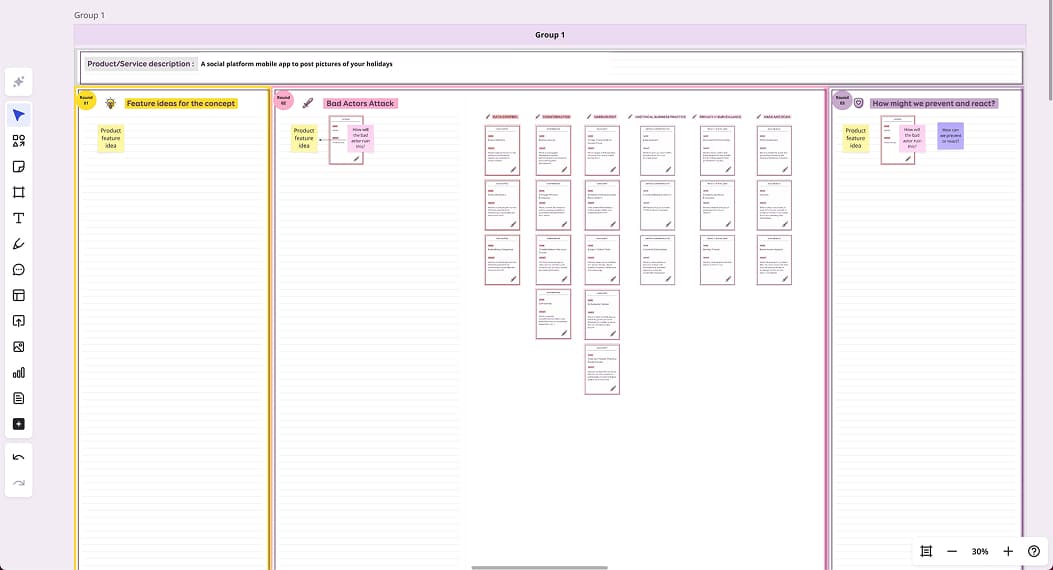Choose the sticky note tool
Image resolution: width=1053 pixels, height=570 pixels.
(x=18, y=167)
